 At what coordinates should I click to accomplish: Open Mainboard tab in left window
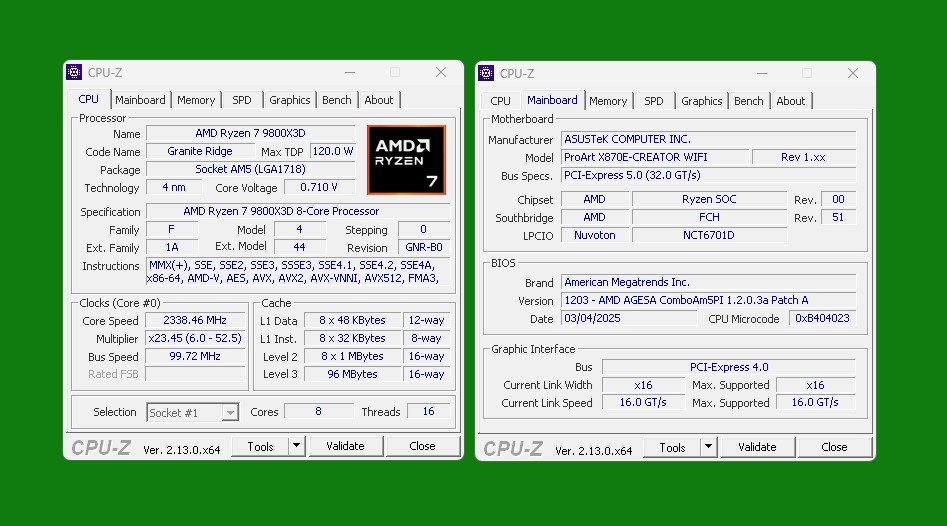pos(140,100)
